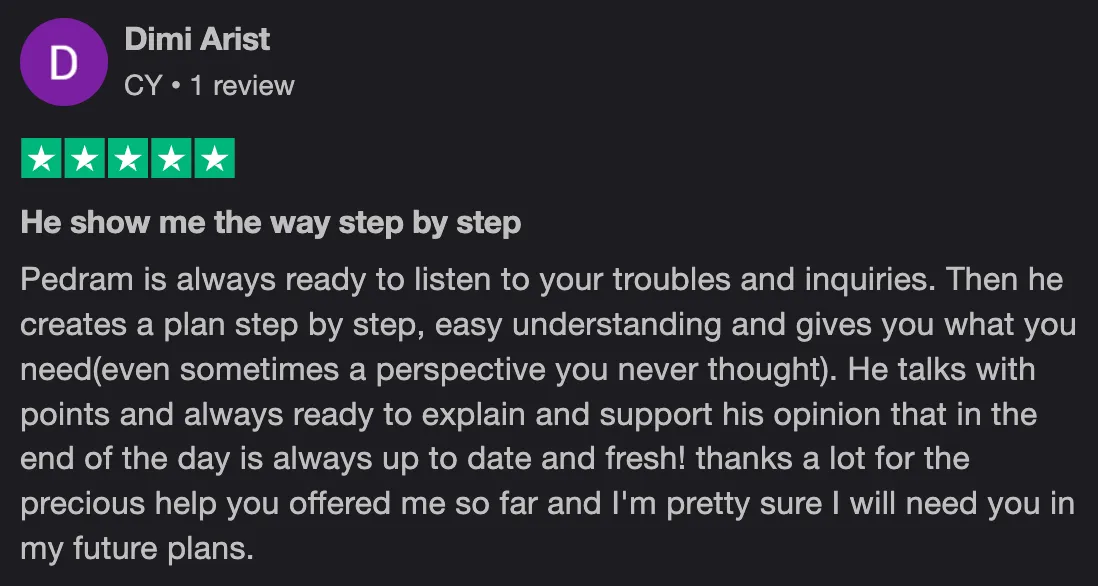Click the line starting precious help you offered

[548, 505]
